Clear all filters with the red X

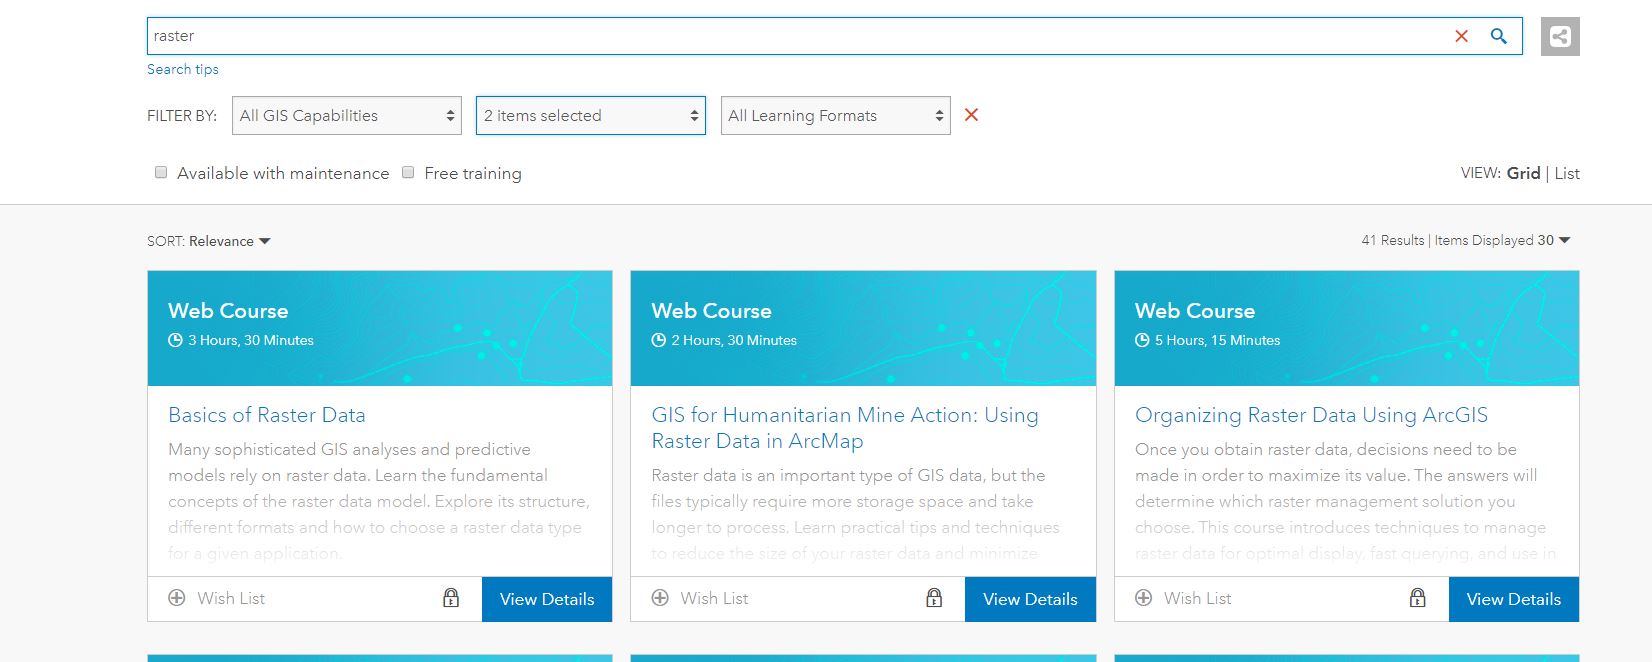pyautogui.click(x=971, y=115)
